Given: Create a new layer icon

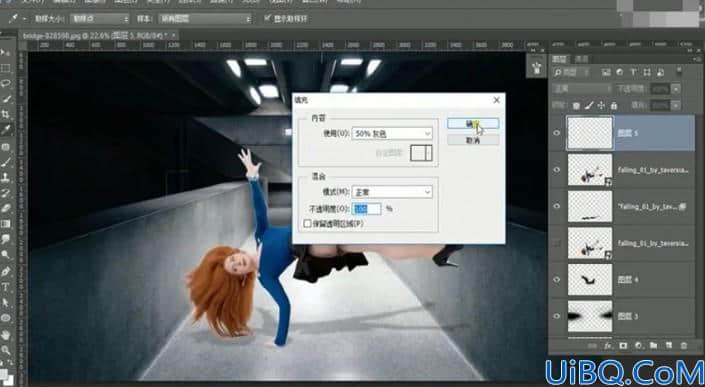Looking at the screenshot, I should tap(669, 346).
